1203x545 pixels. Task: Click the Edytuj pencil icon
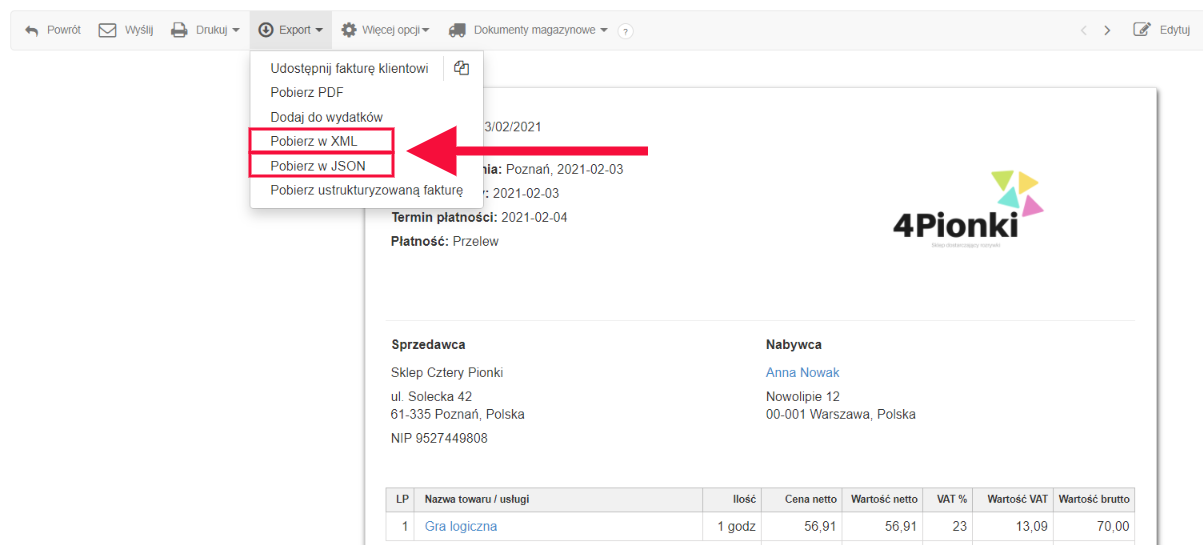pyautogui.click(x=1142, y=30)
